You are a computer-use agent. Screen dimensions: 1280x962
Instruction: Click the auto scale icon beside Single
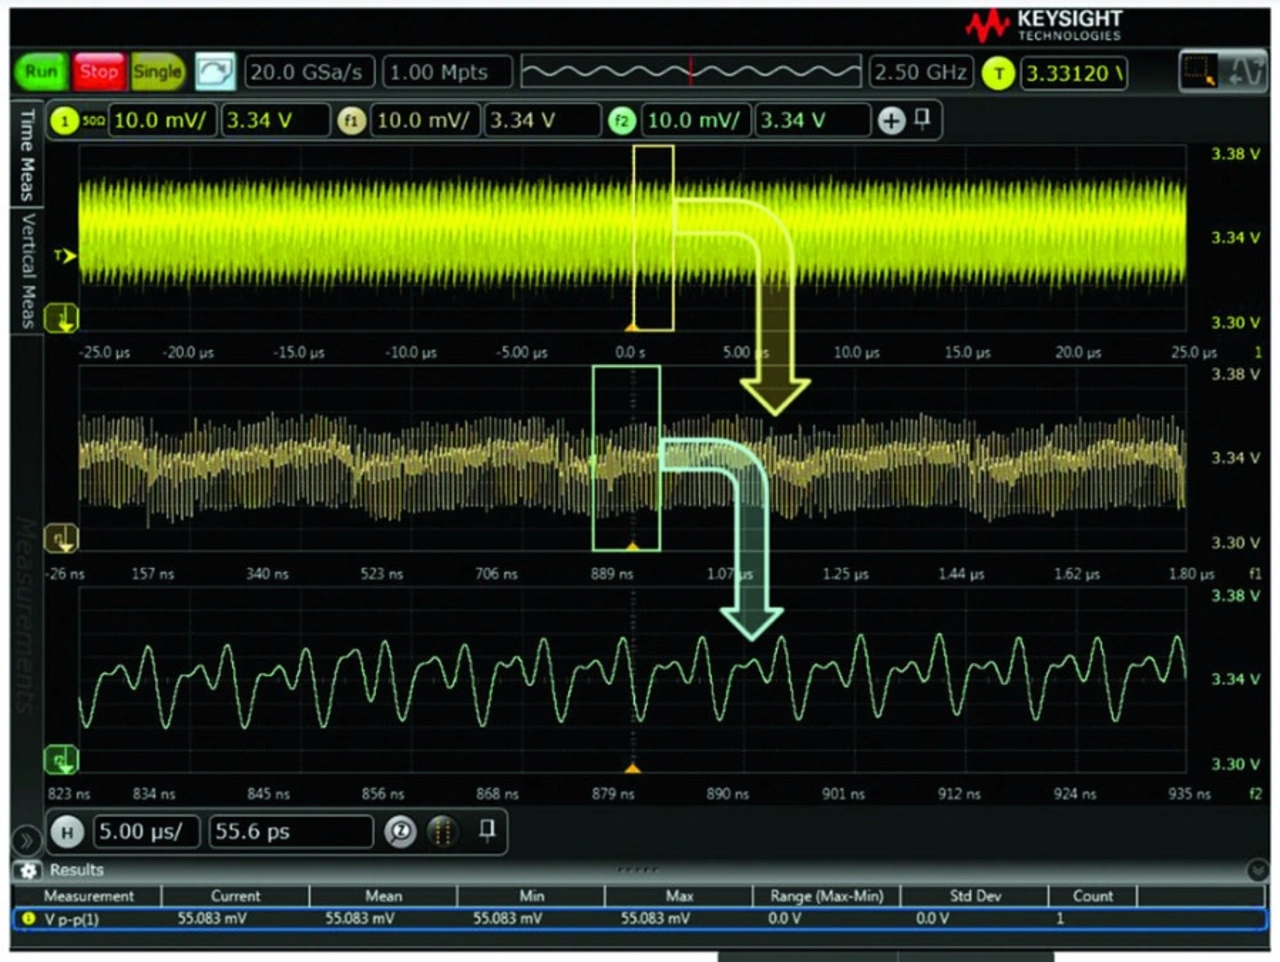[x=215, y=72]
